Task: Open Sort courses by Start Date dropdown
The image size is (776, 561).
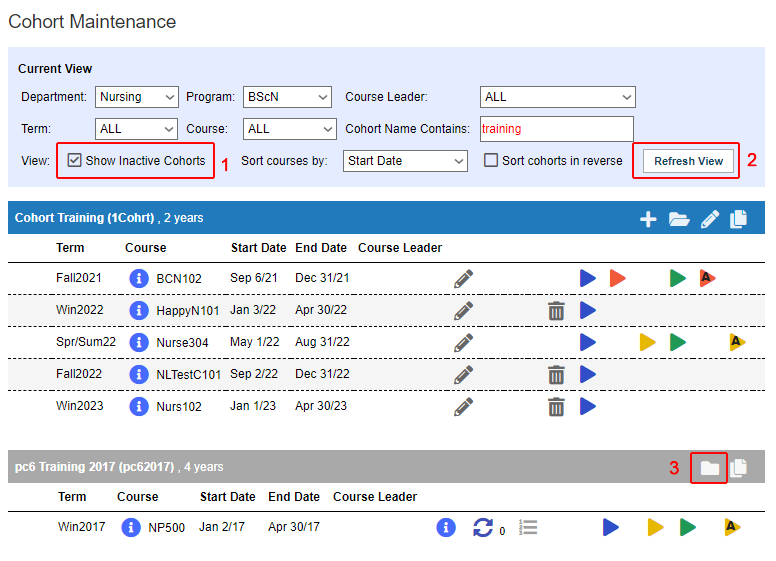Action: tap(405, 161)
